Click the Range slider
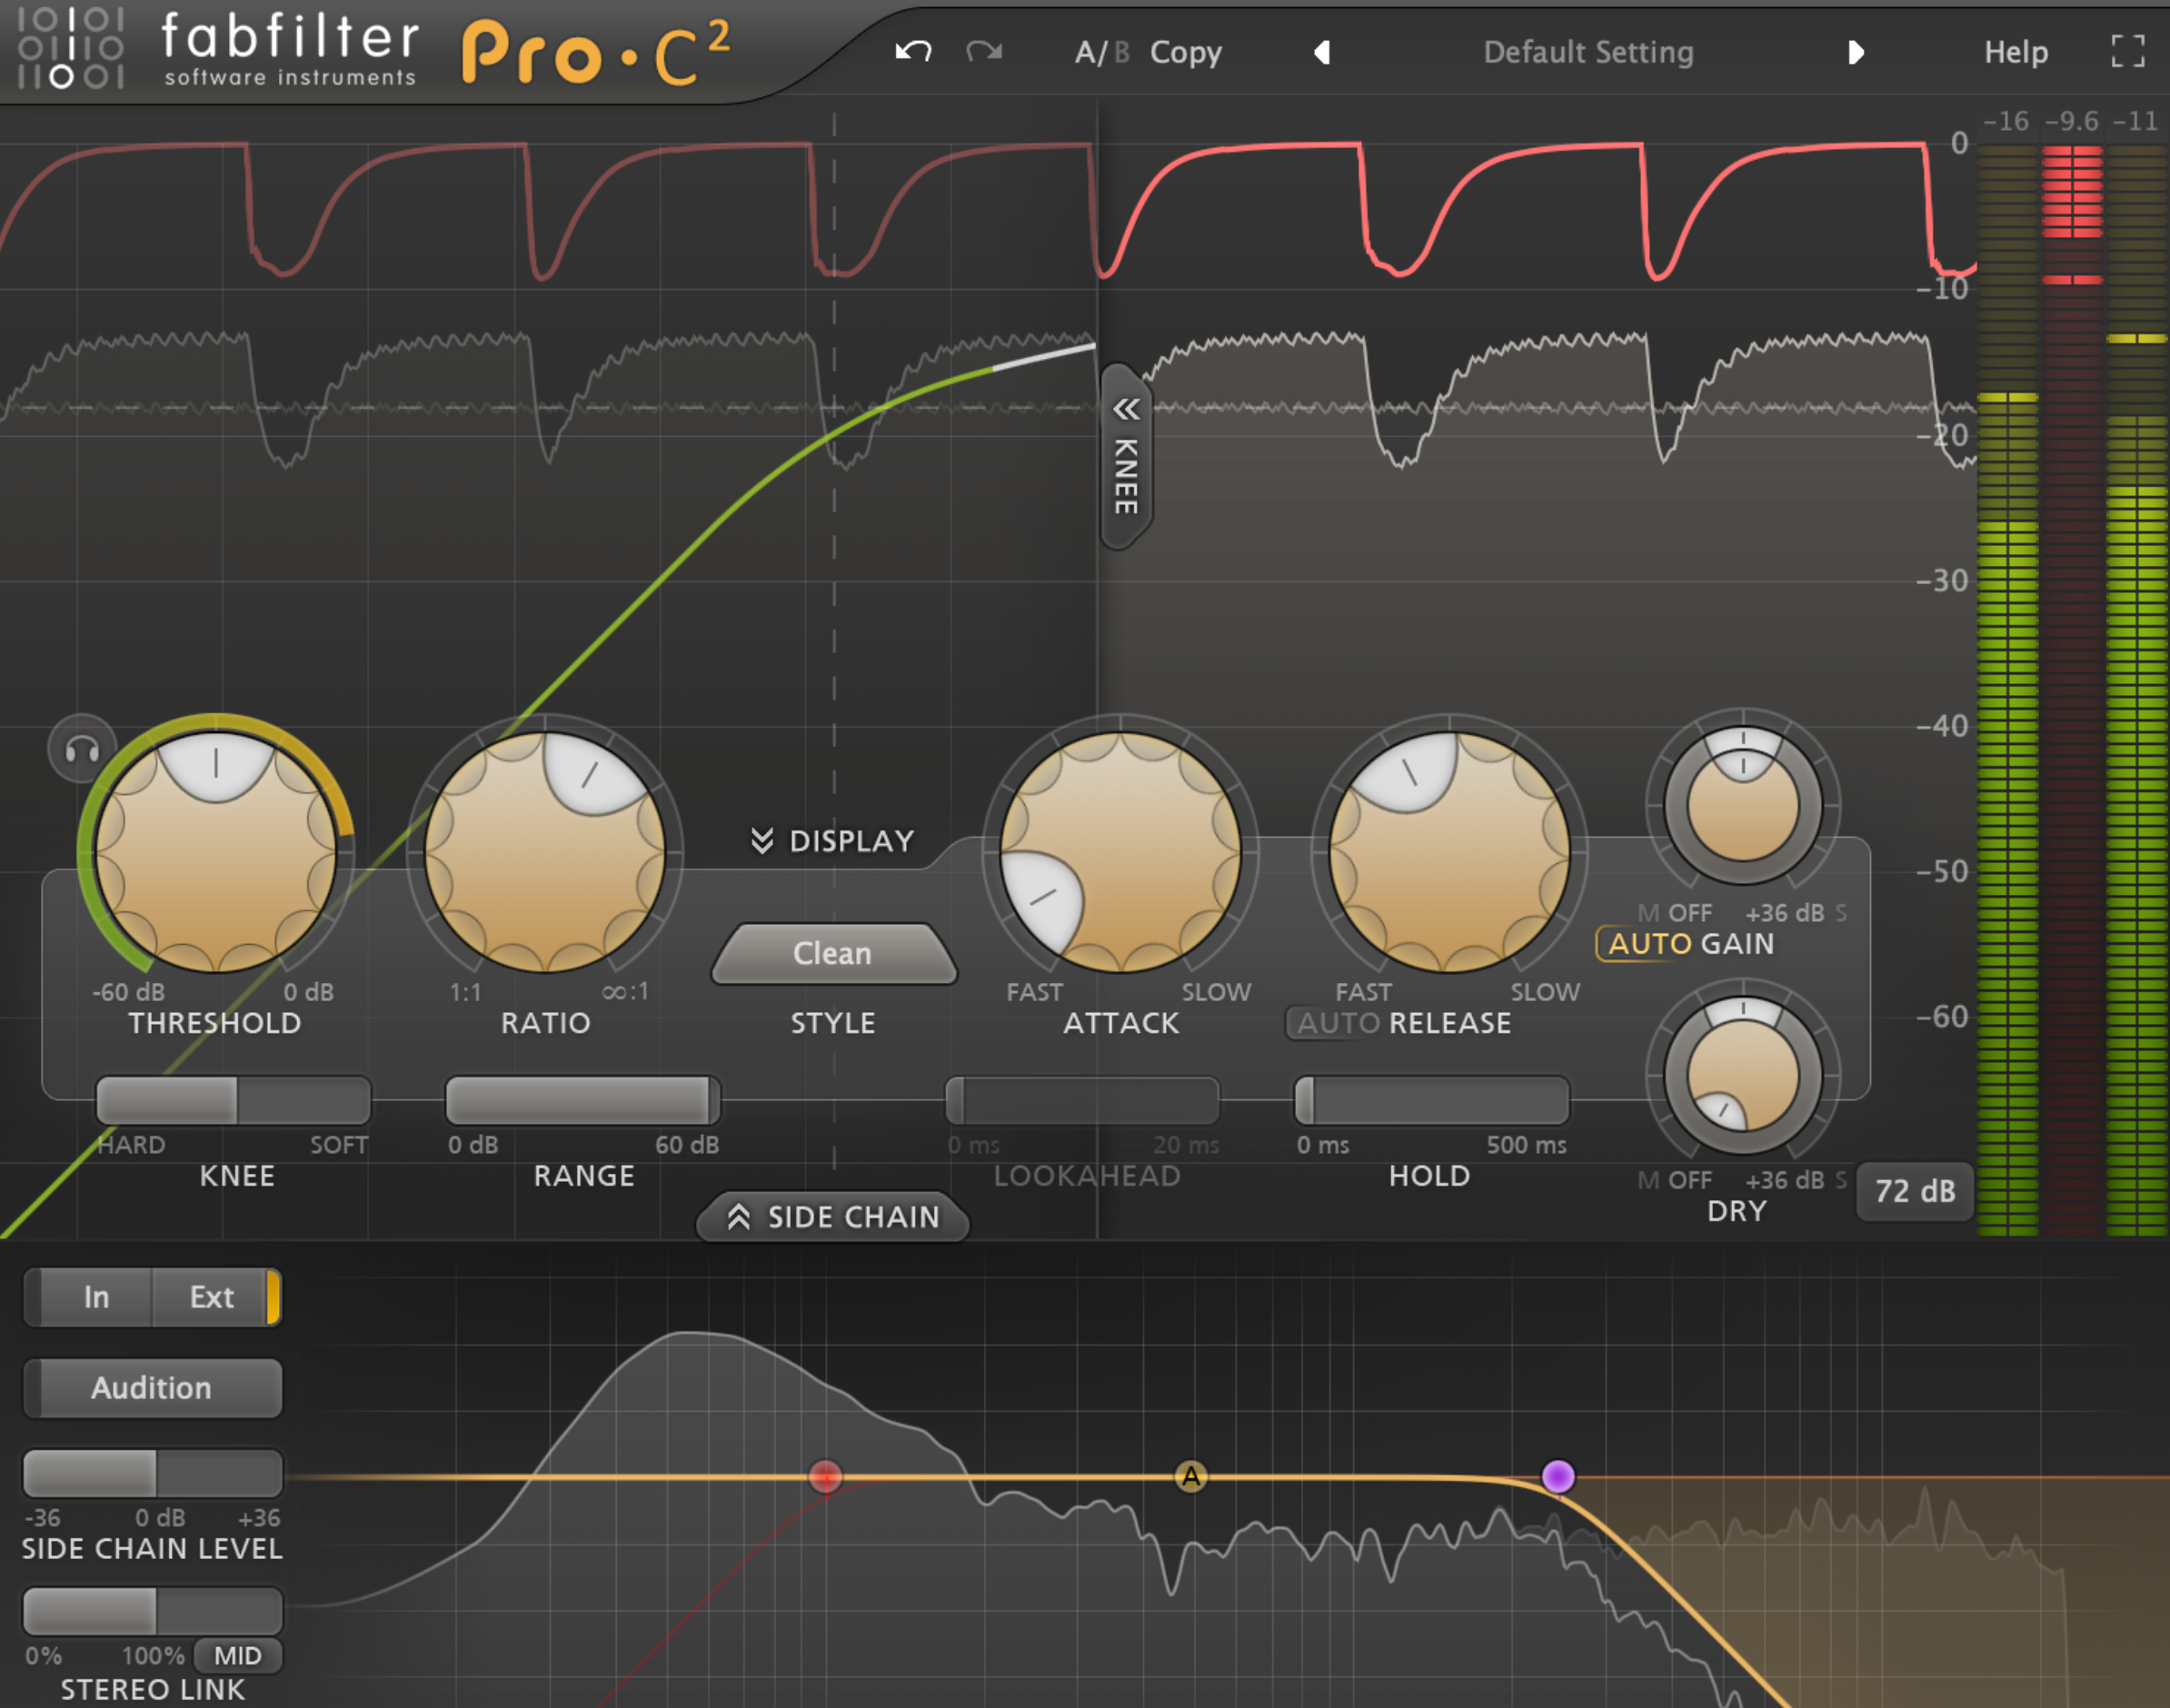Screen dimensions: 2170x1708 click(583, 1100)
